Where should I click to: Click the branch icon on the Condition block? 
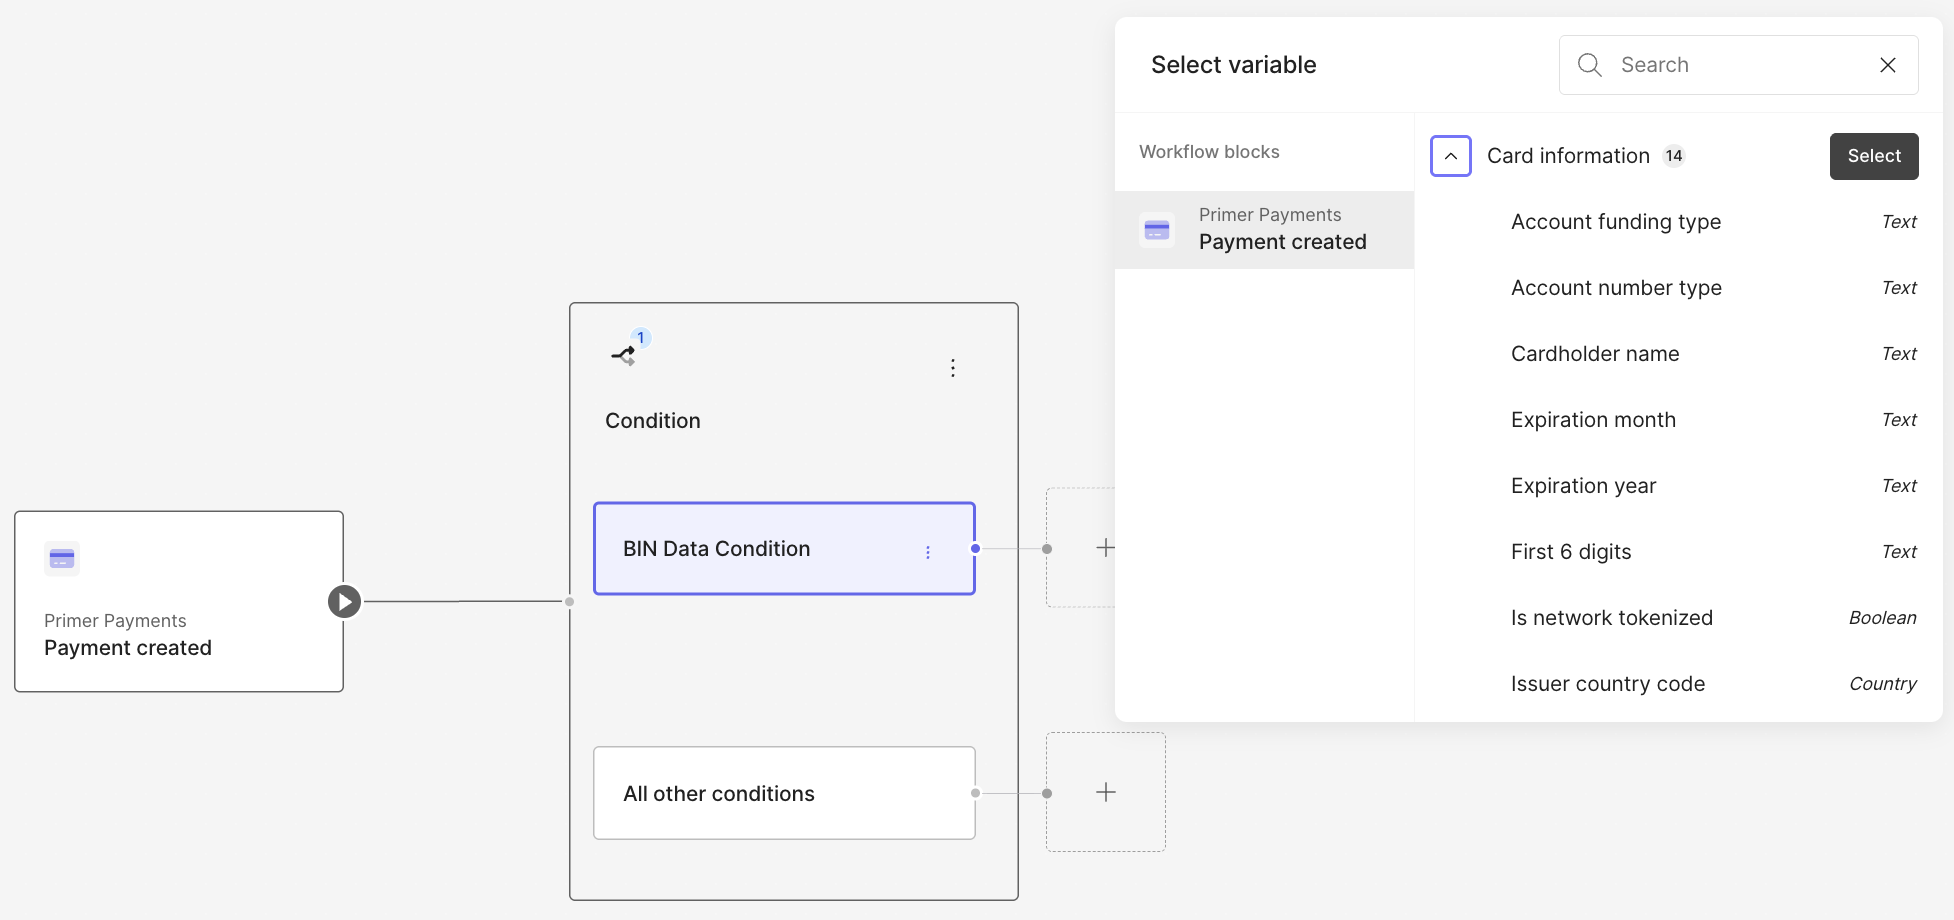[x=623, y=355]
